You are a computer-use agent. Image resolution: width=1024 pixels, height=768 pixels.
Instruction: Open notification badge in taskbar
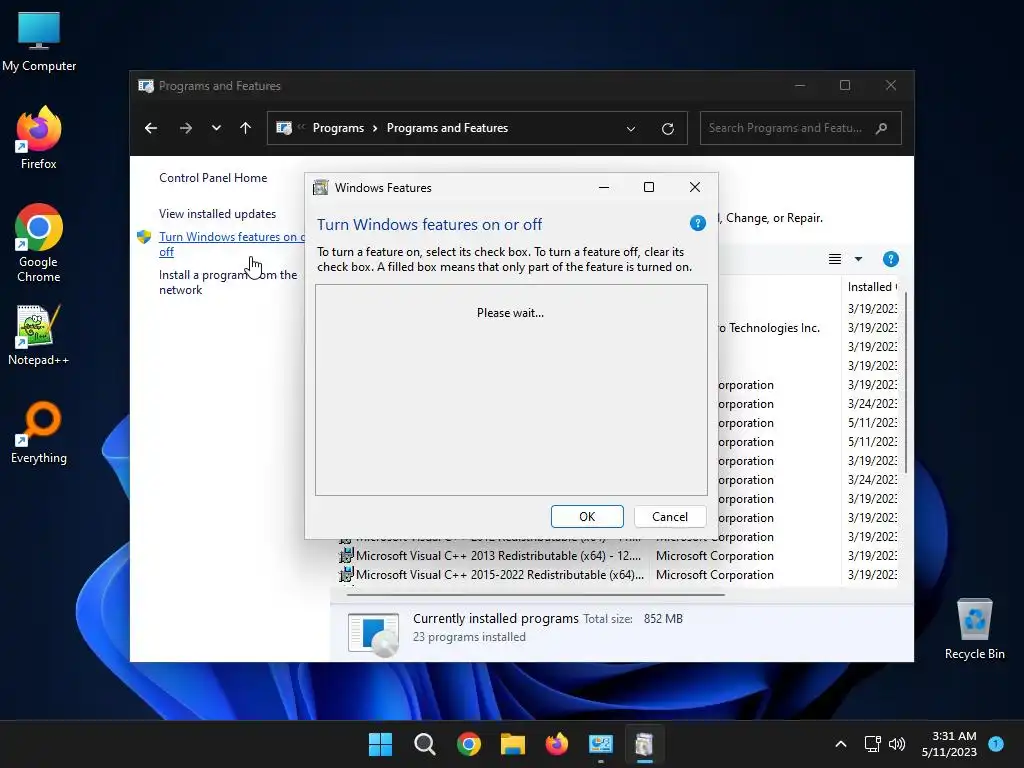tap(996, 743)
